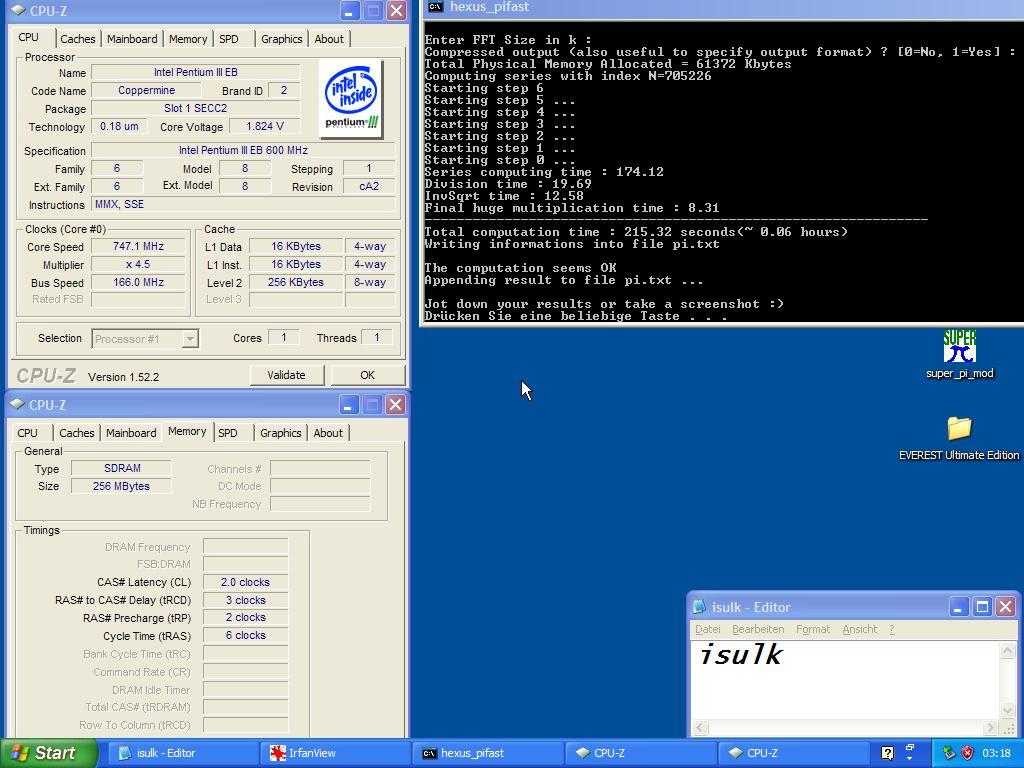1024x768 pixels.
Task: Click the Package value 'Slot 1 SECC2'
Action: coord(195,108)
